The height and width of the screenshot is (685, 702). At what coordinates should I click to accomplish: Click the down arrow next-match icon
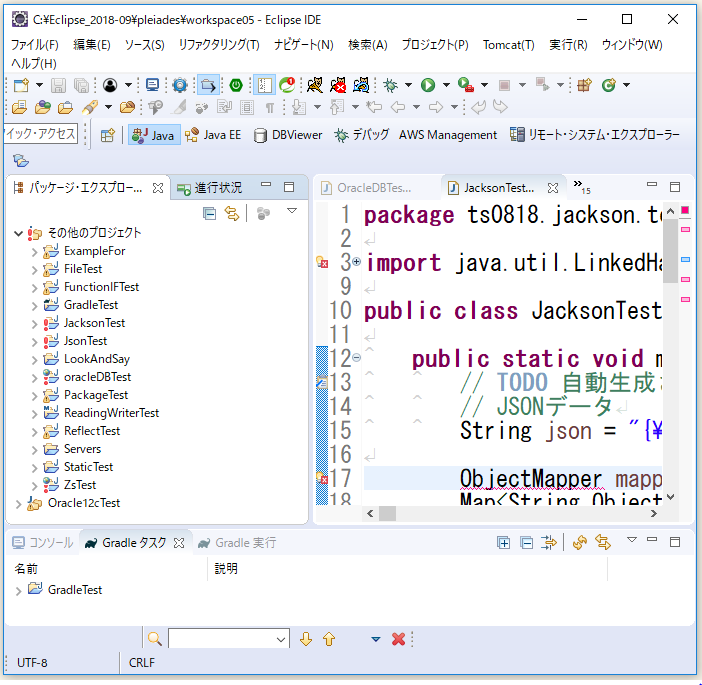coord(306,639)
